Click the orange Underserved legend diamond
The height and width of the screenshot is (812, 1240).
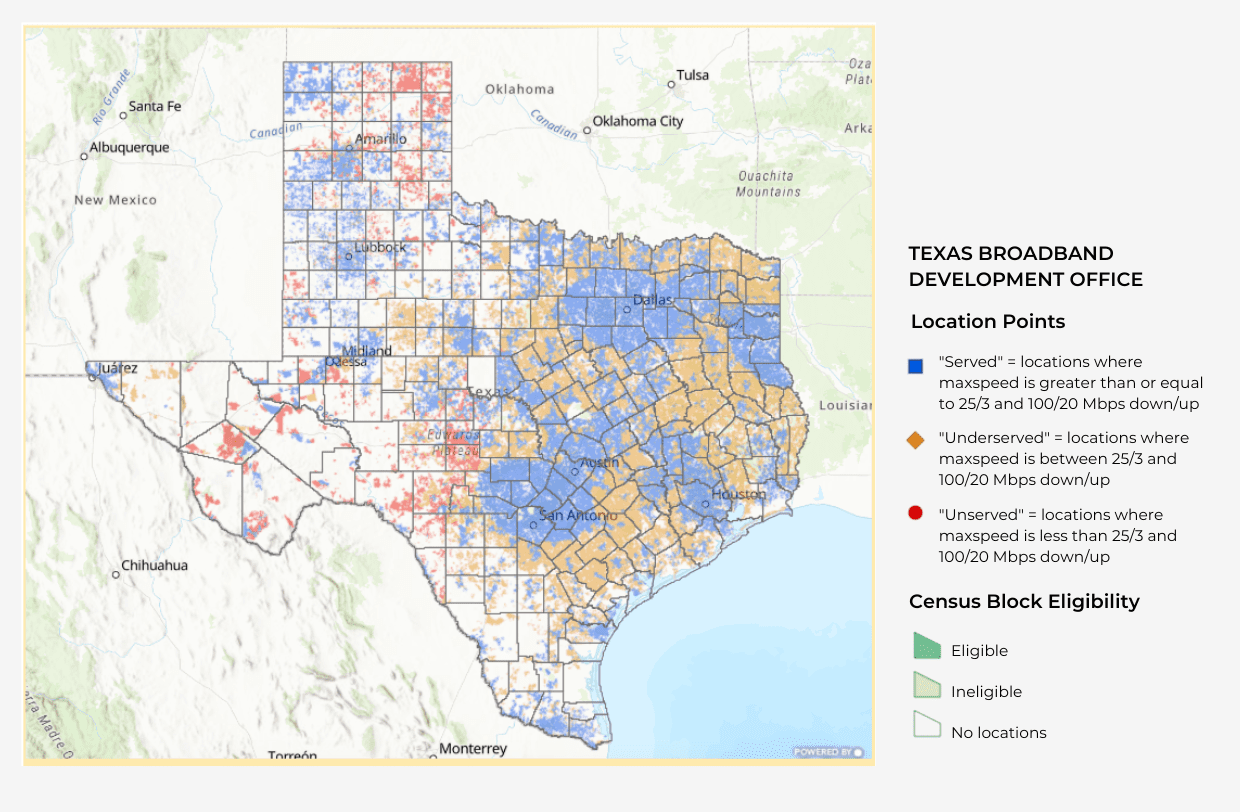(x=915, y=440)
